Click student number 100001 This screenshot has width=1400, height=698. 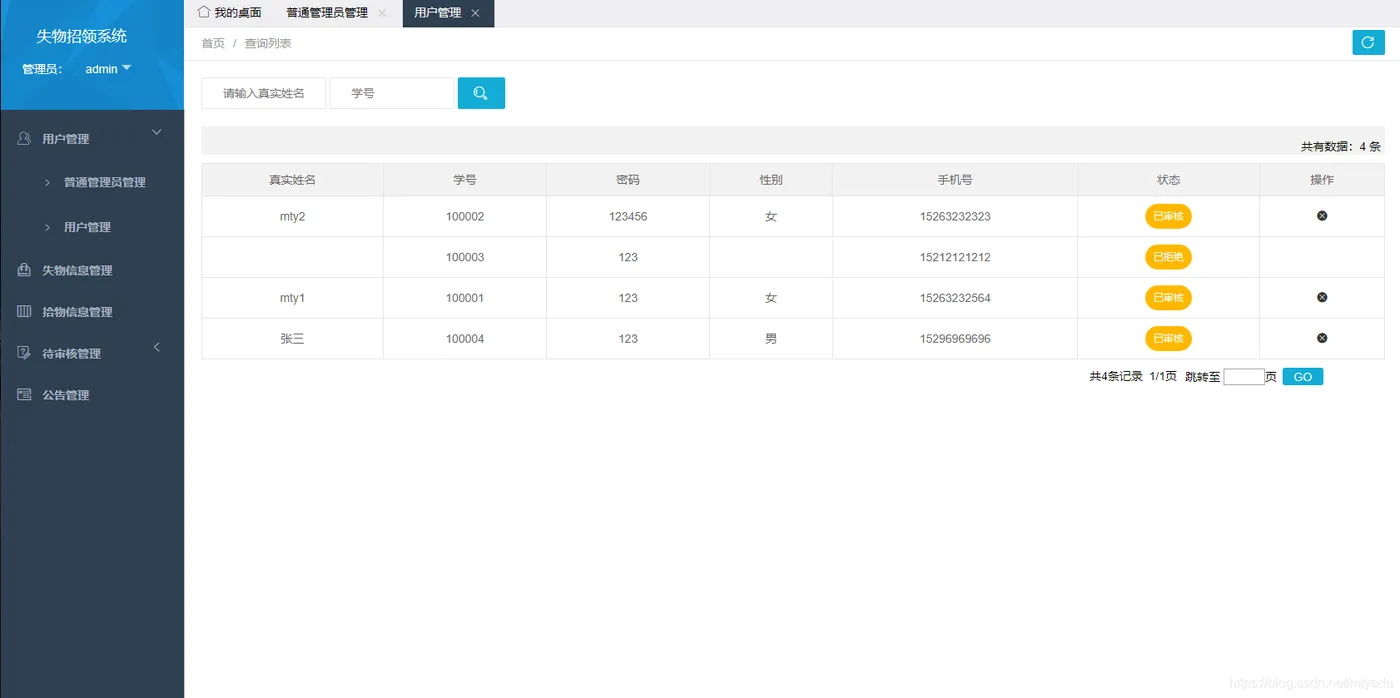[x=465, y=298]
